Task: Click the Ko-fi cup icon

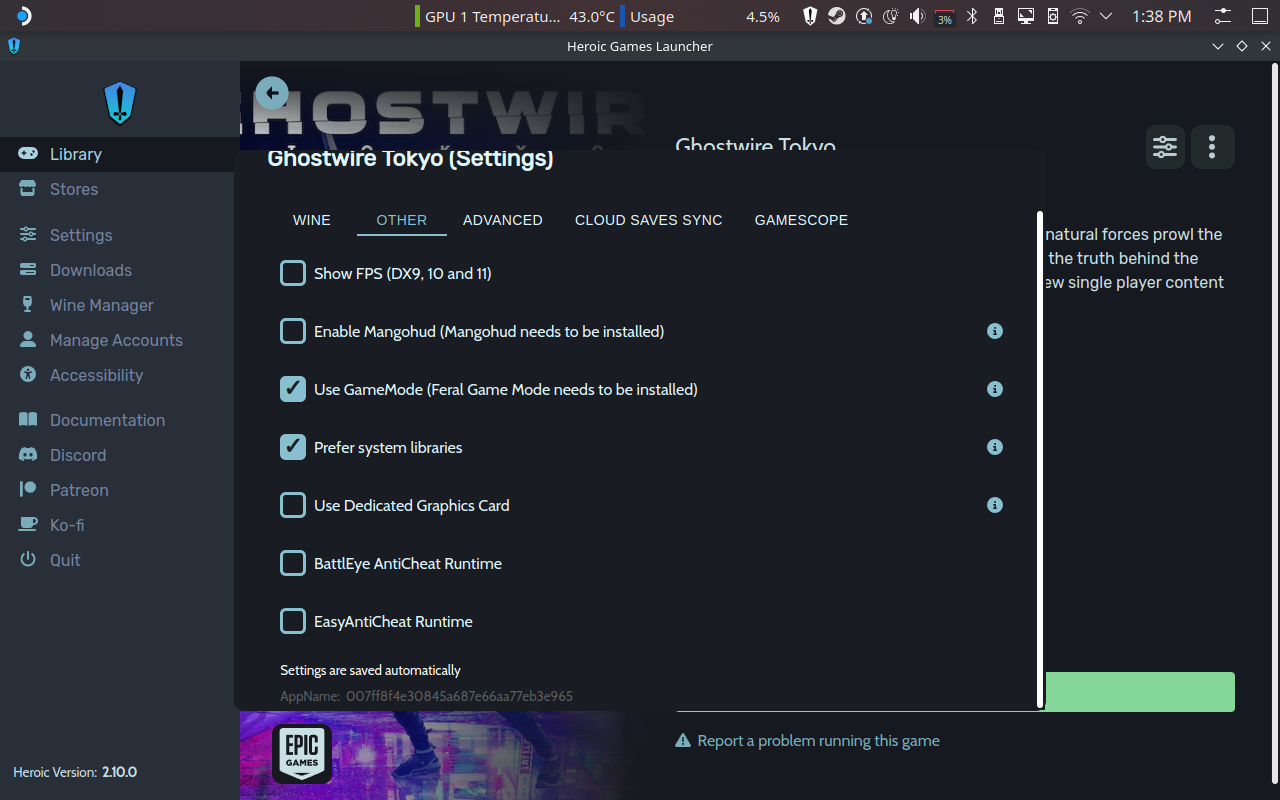Action: pos(28,525)
